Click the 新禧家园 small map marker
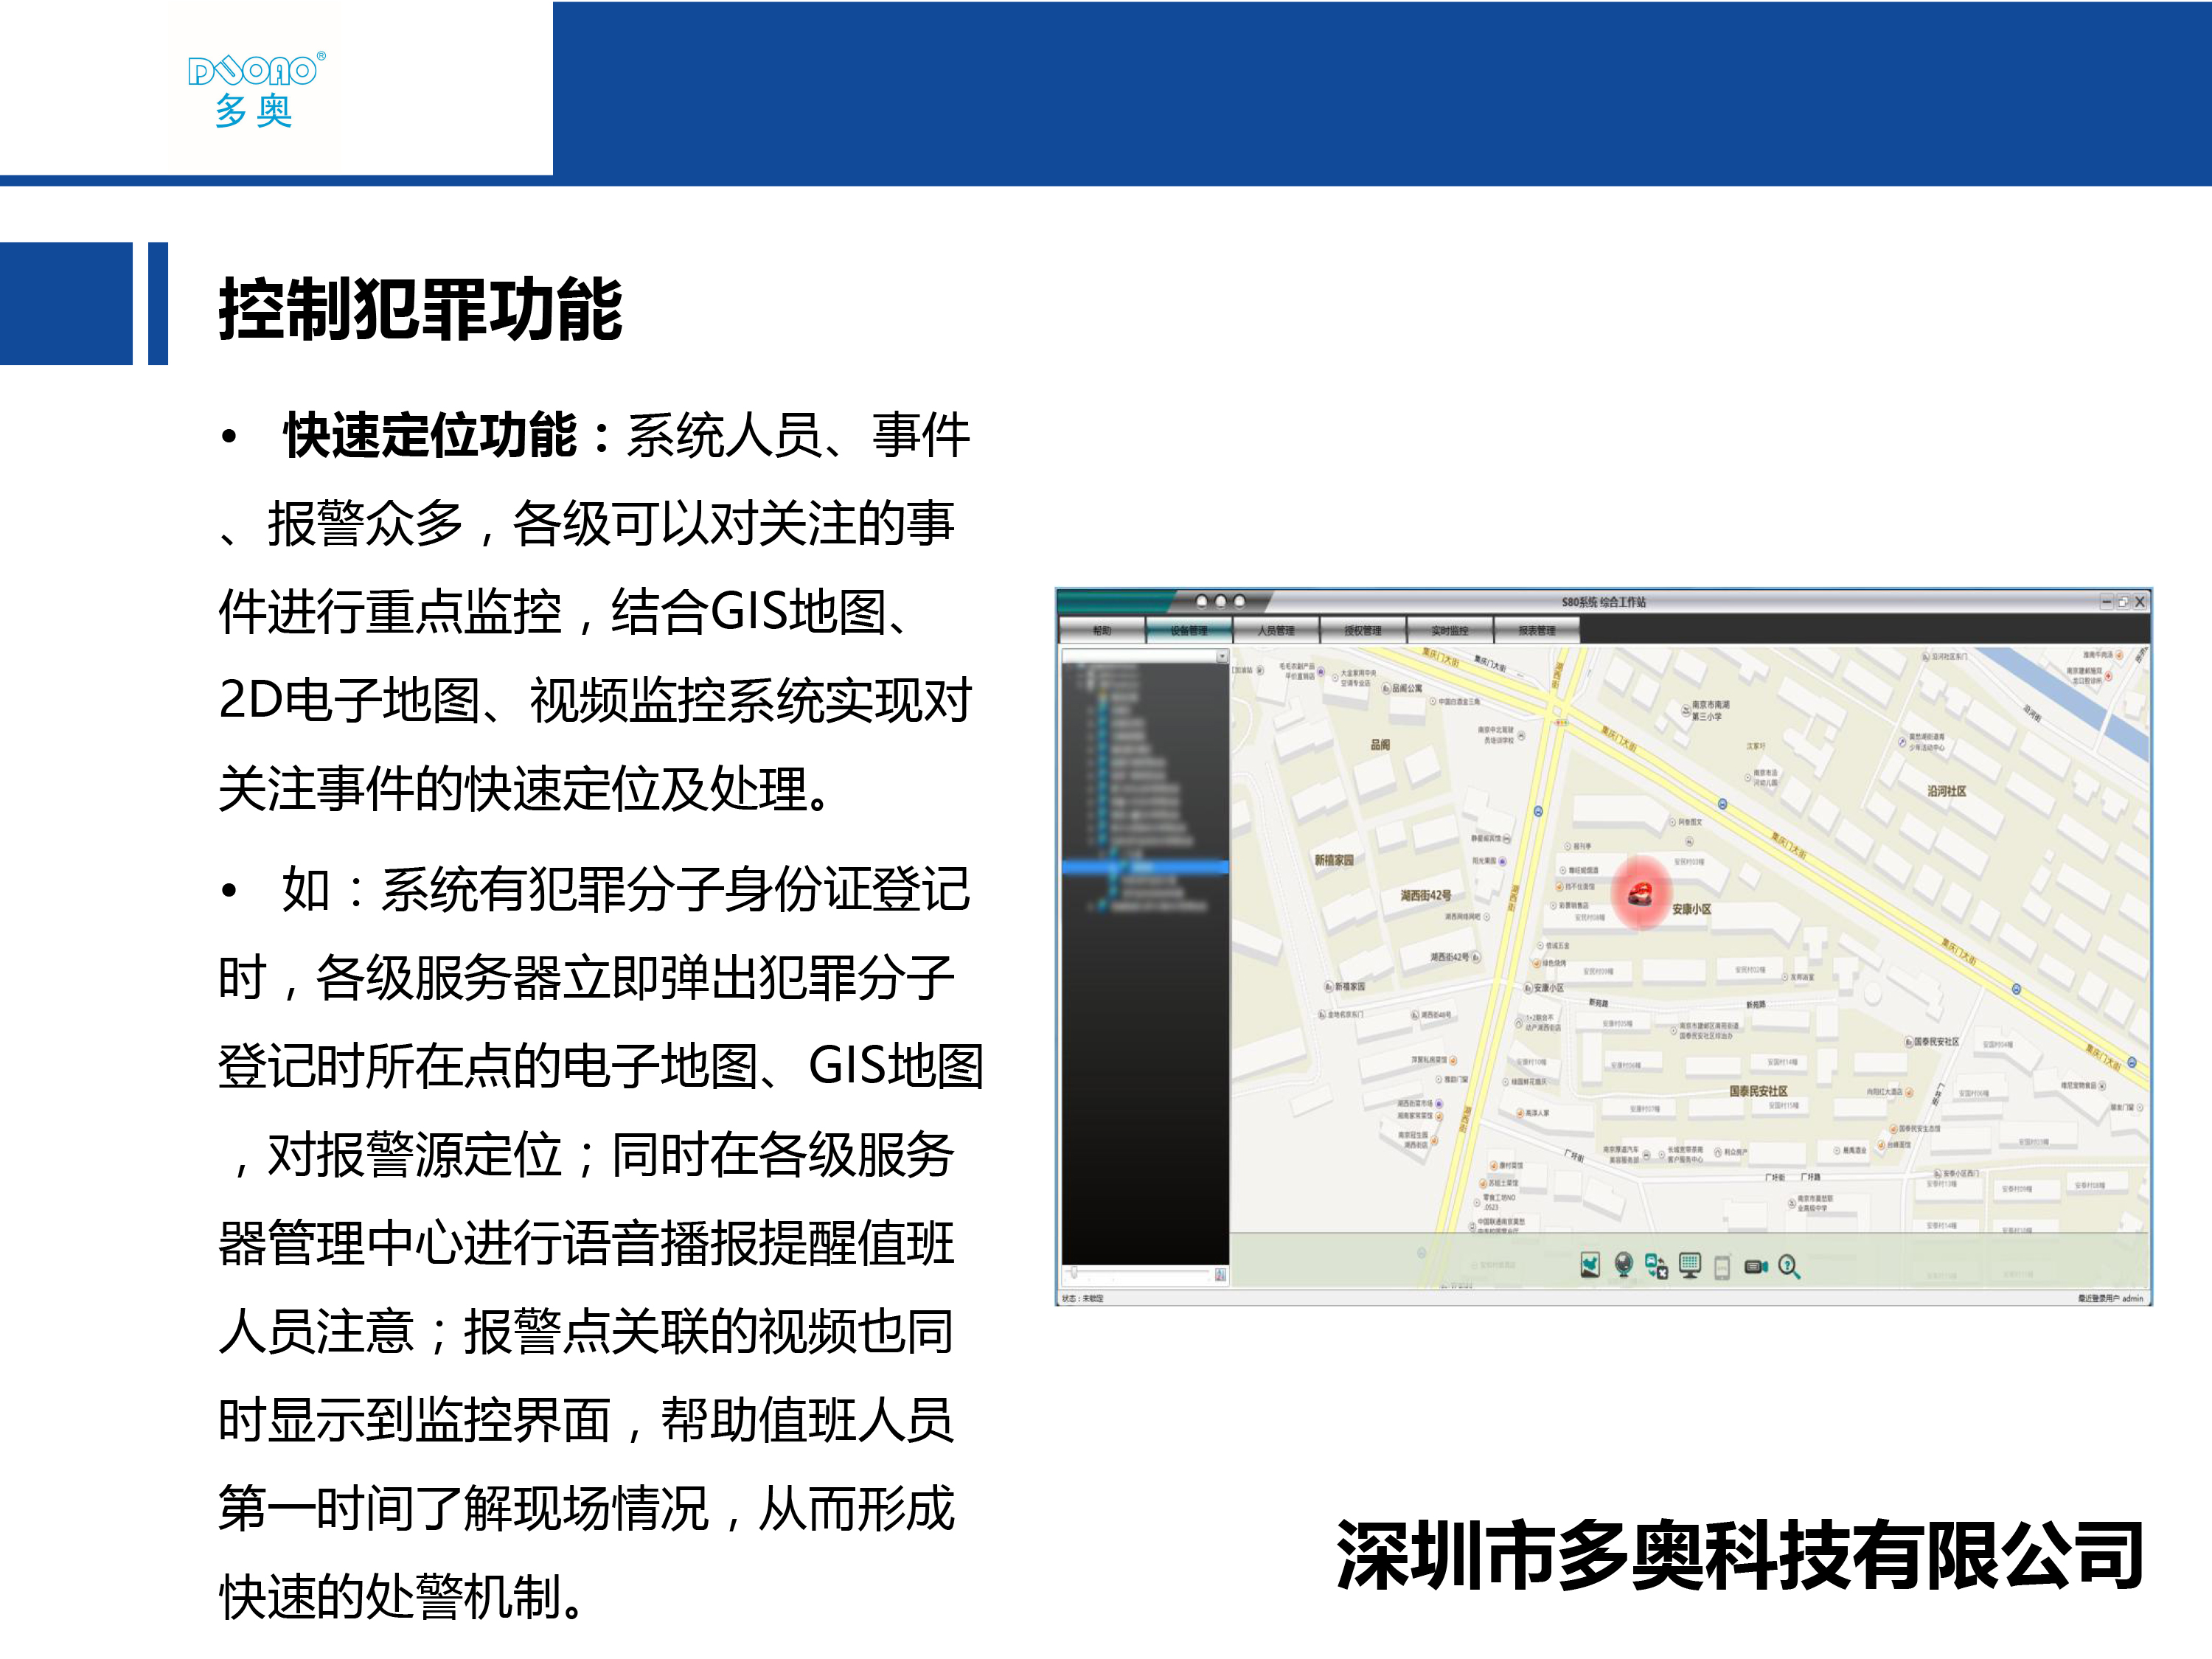 click(x=1328, y=987)
